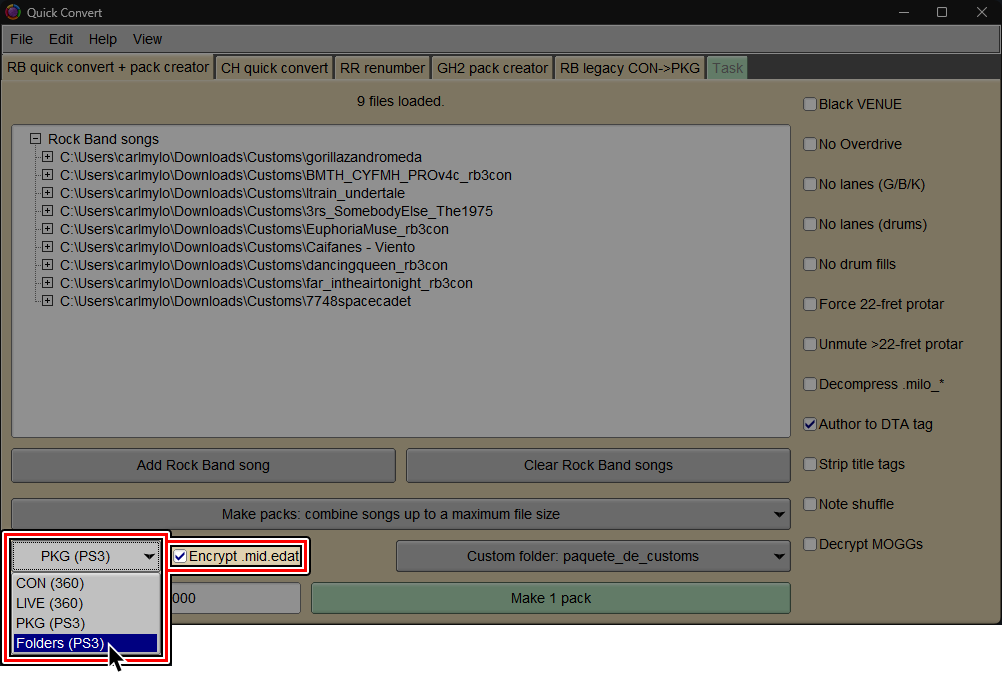Viewport: 1002px width, 680px height.
Task: Open the Help menu
Action: point(102,39)
